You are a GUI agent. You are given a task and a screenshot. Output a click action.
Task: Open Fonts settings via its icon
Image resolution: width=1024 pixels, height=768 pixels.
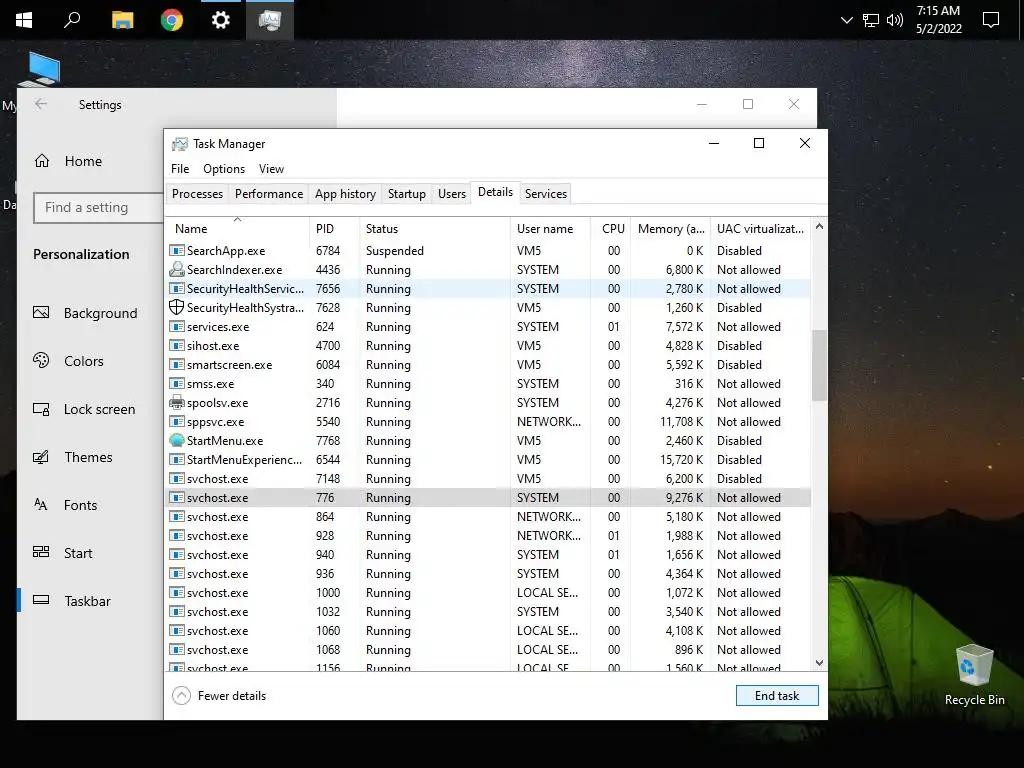coord(41,505)
